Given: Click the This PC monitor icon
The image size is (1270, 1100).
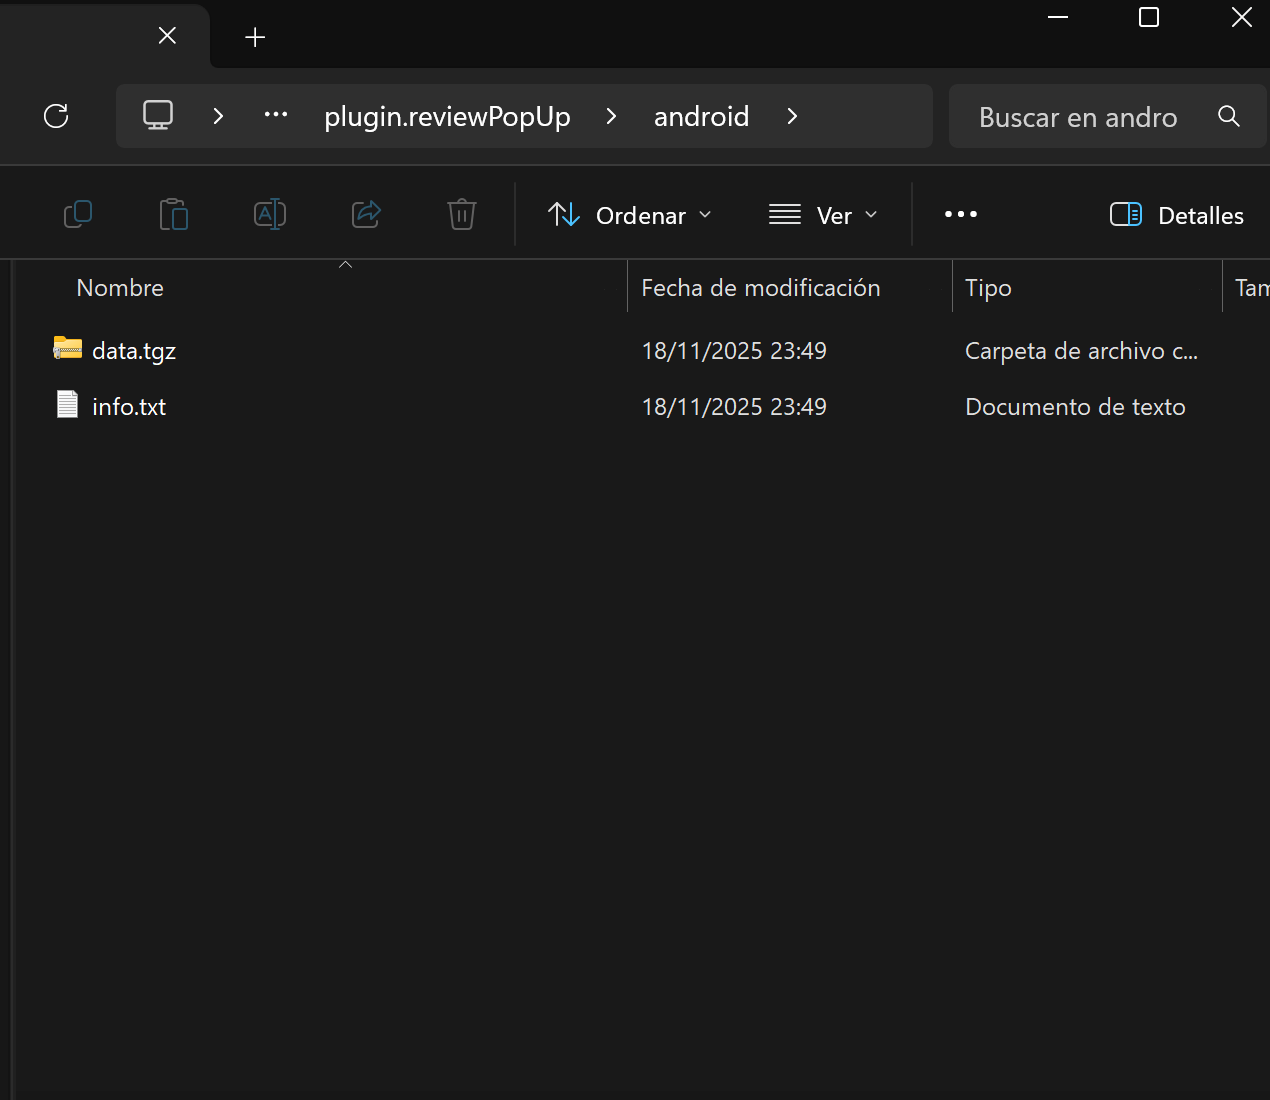Looking at the screenshot, I should 158,116.
